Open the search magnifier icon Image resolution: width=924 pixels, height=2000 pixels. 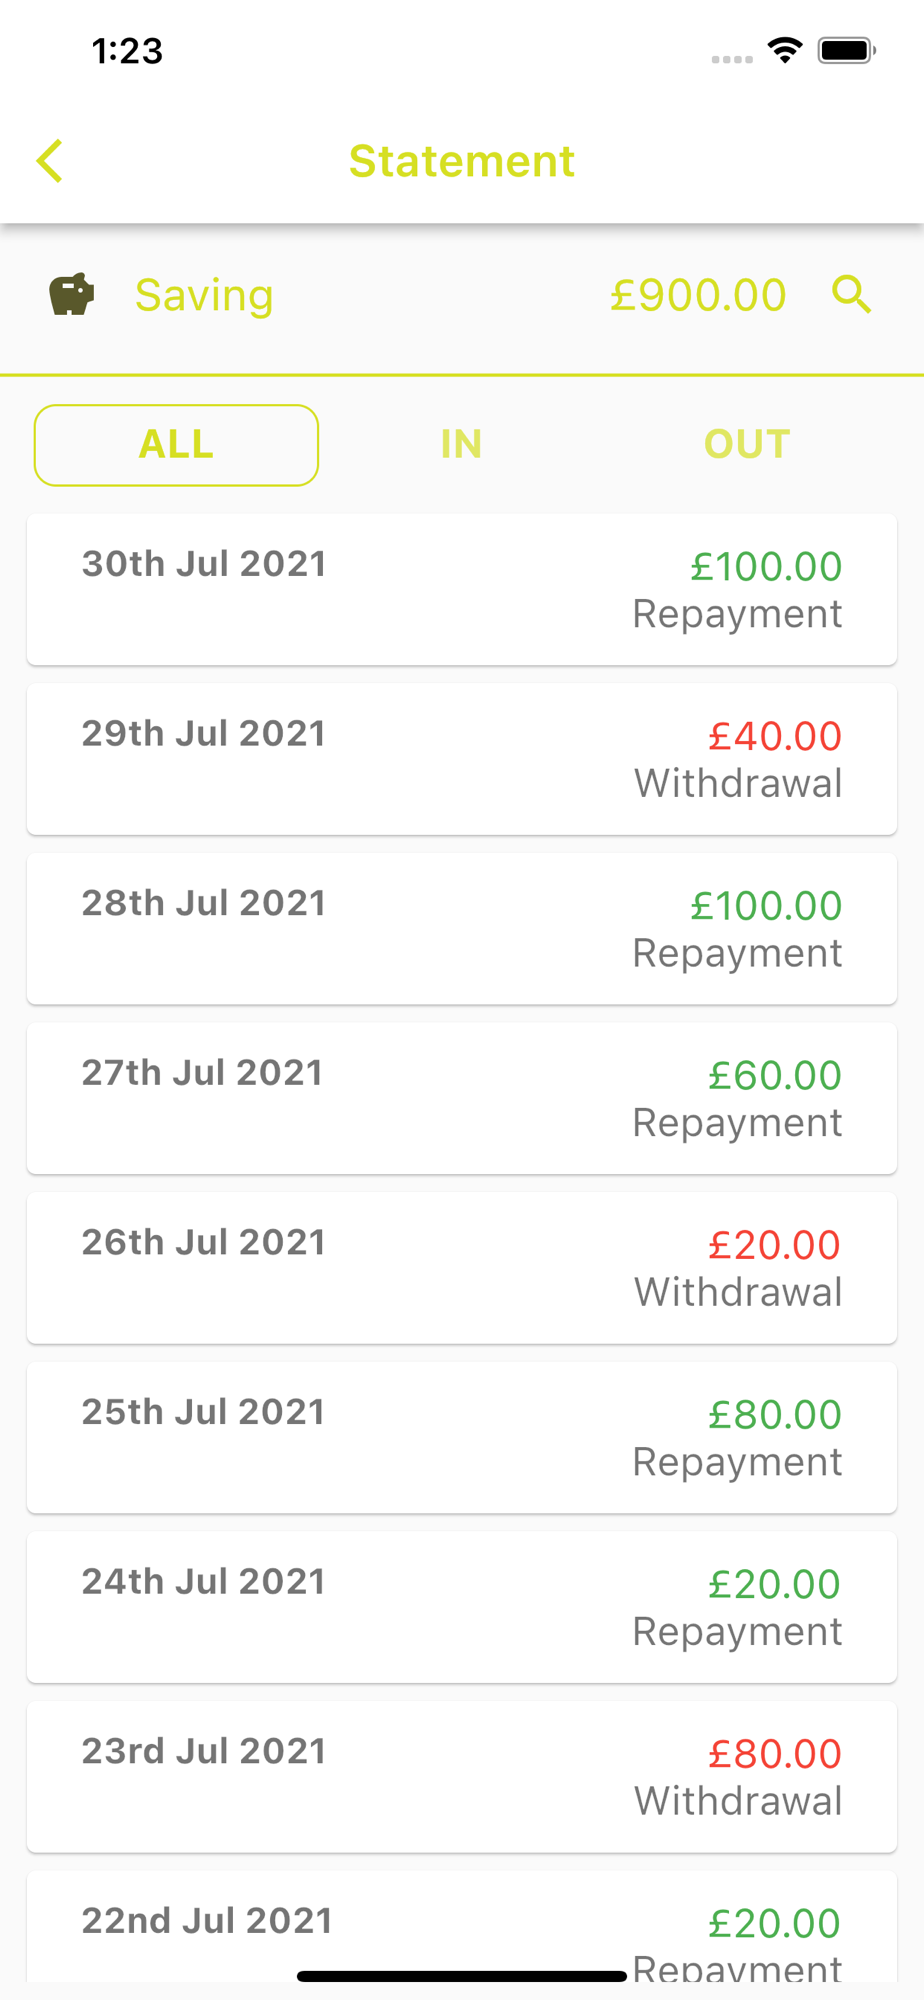851,295
